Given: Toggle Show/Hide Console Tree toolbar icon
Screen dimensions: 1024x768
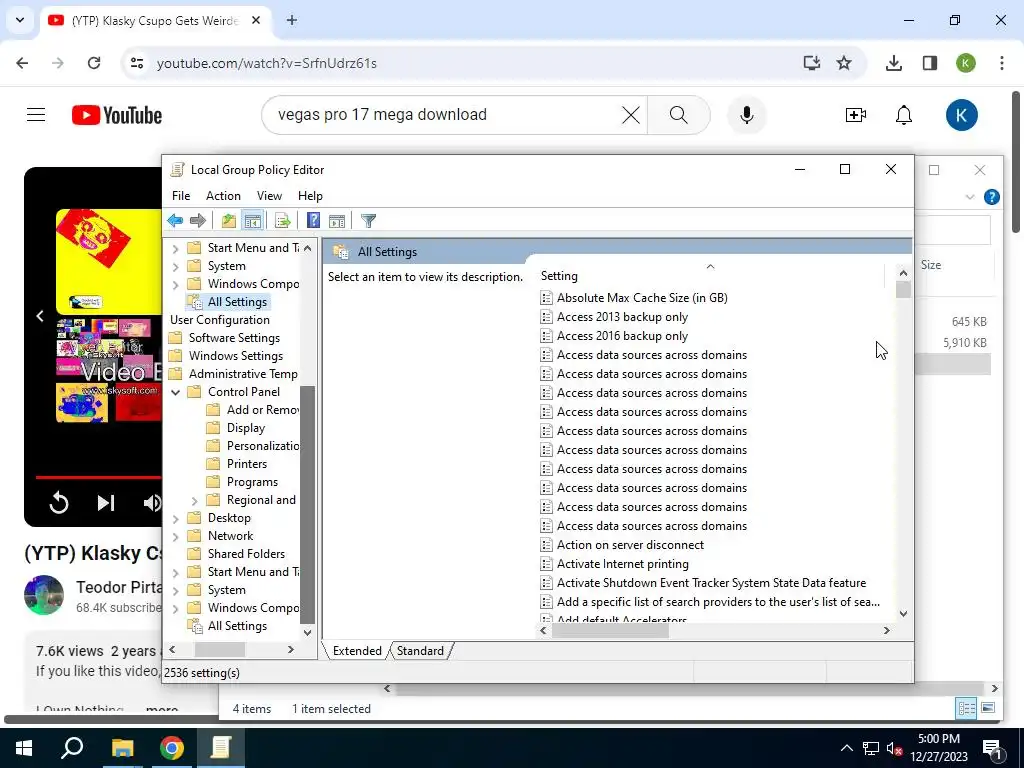Looking at the screenshot, I should pyautogui.click(x=253, y=221).
